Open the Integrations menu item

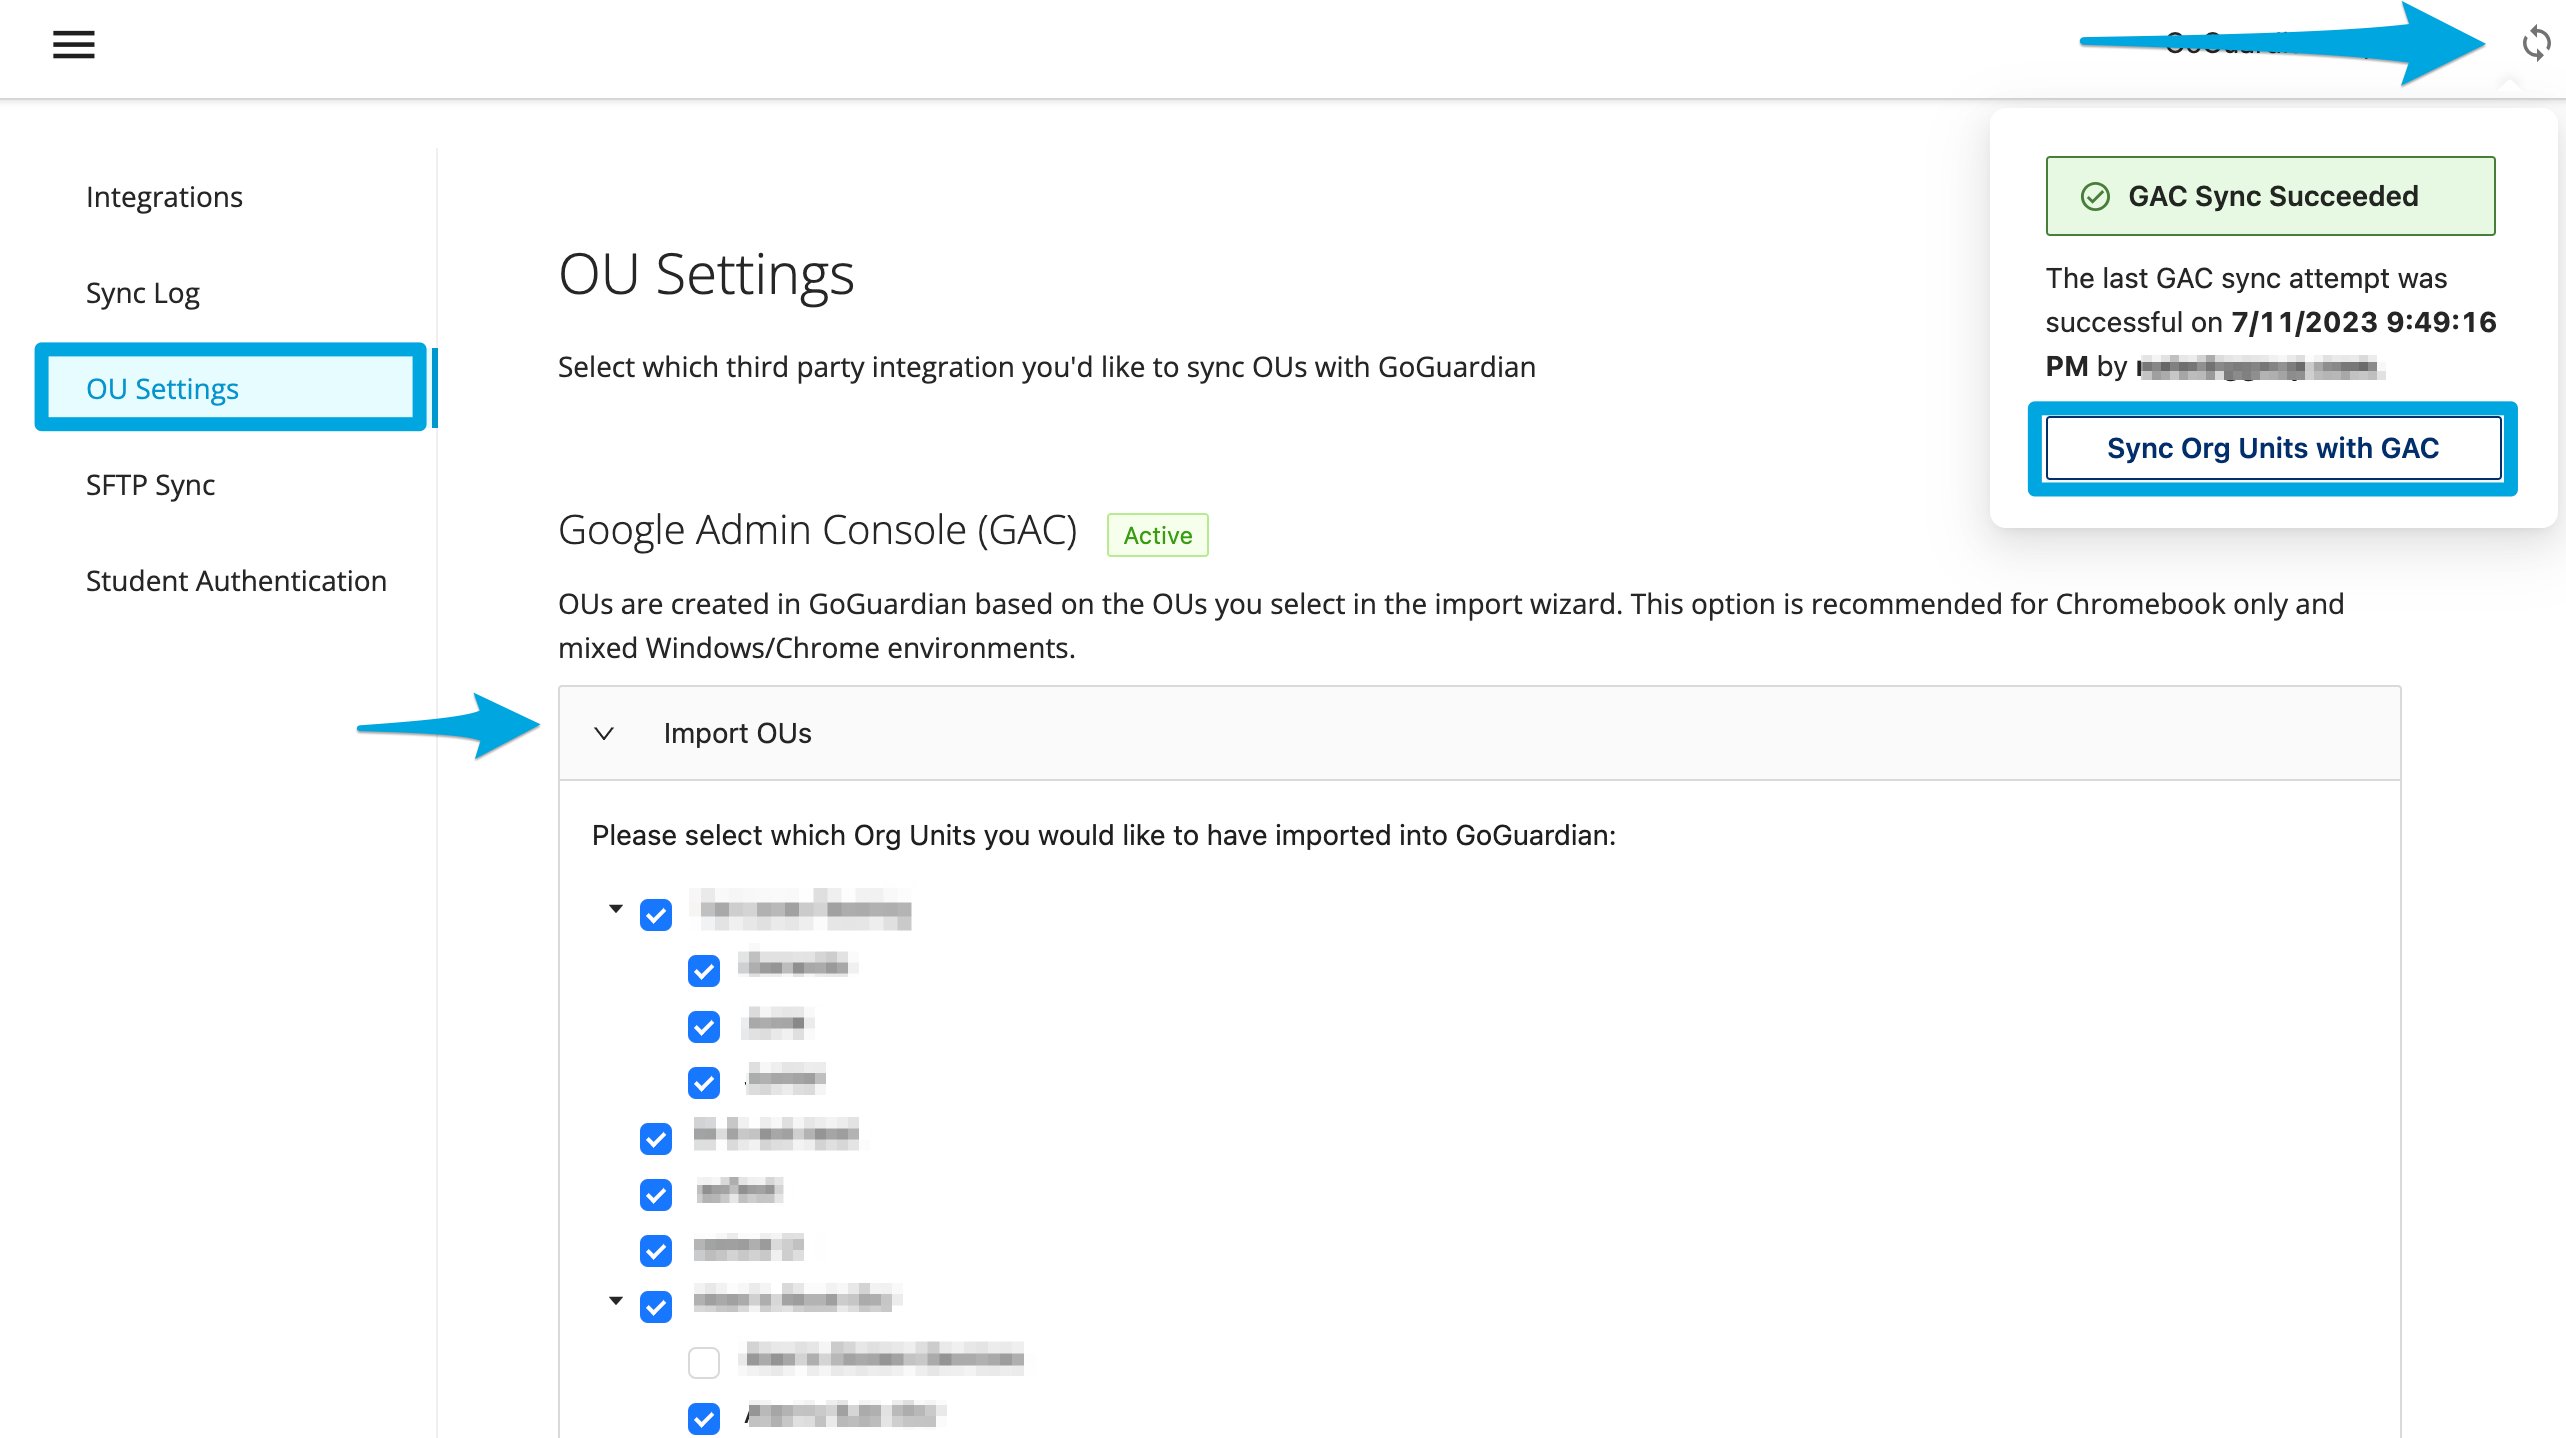164,197
